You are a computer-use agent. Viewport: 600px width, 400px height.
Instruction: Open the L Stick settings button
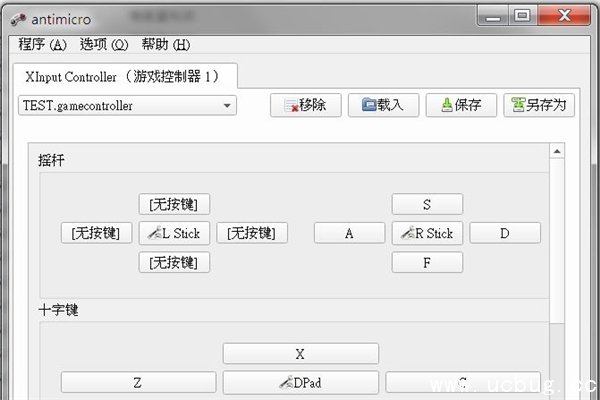pyautogui.click(x=174, y=233)
